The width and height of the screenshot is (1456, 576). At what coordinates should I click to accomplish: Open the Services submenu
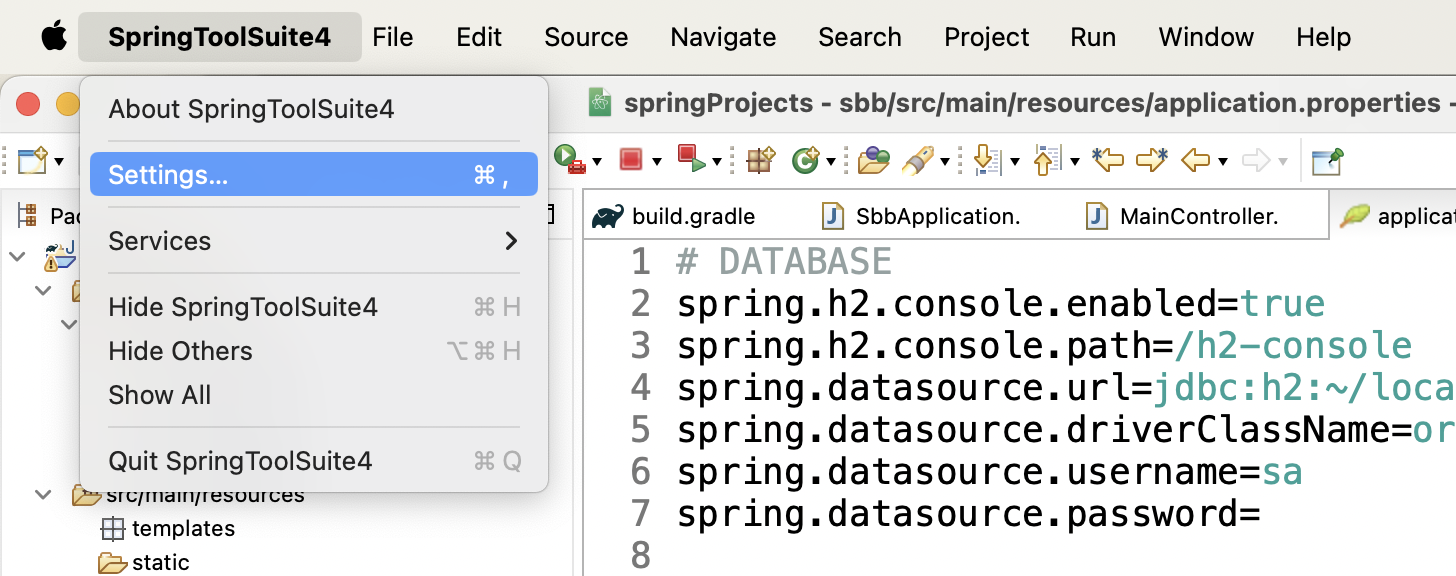[x=314, y=241]
